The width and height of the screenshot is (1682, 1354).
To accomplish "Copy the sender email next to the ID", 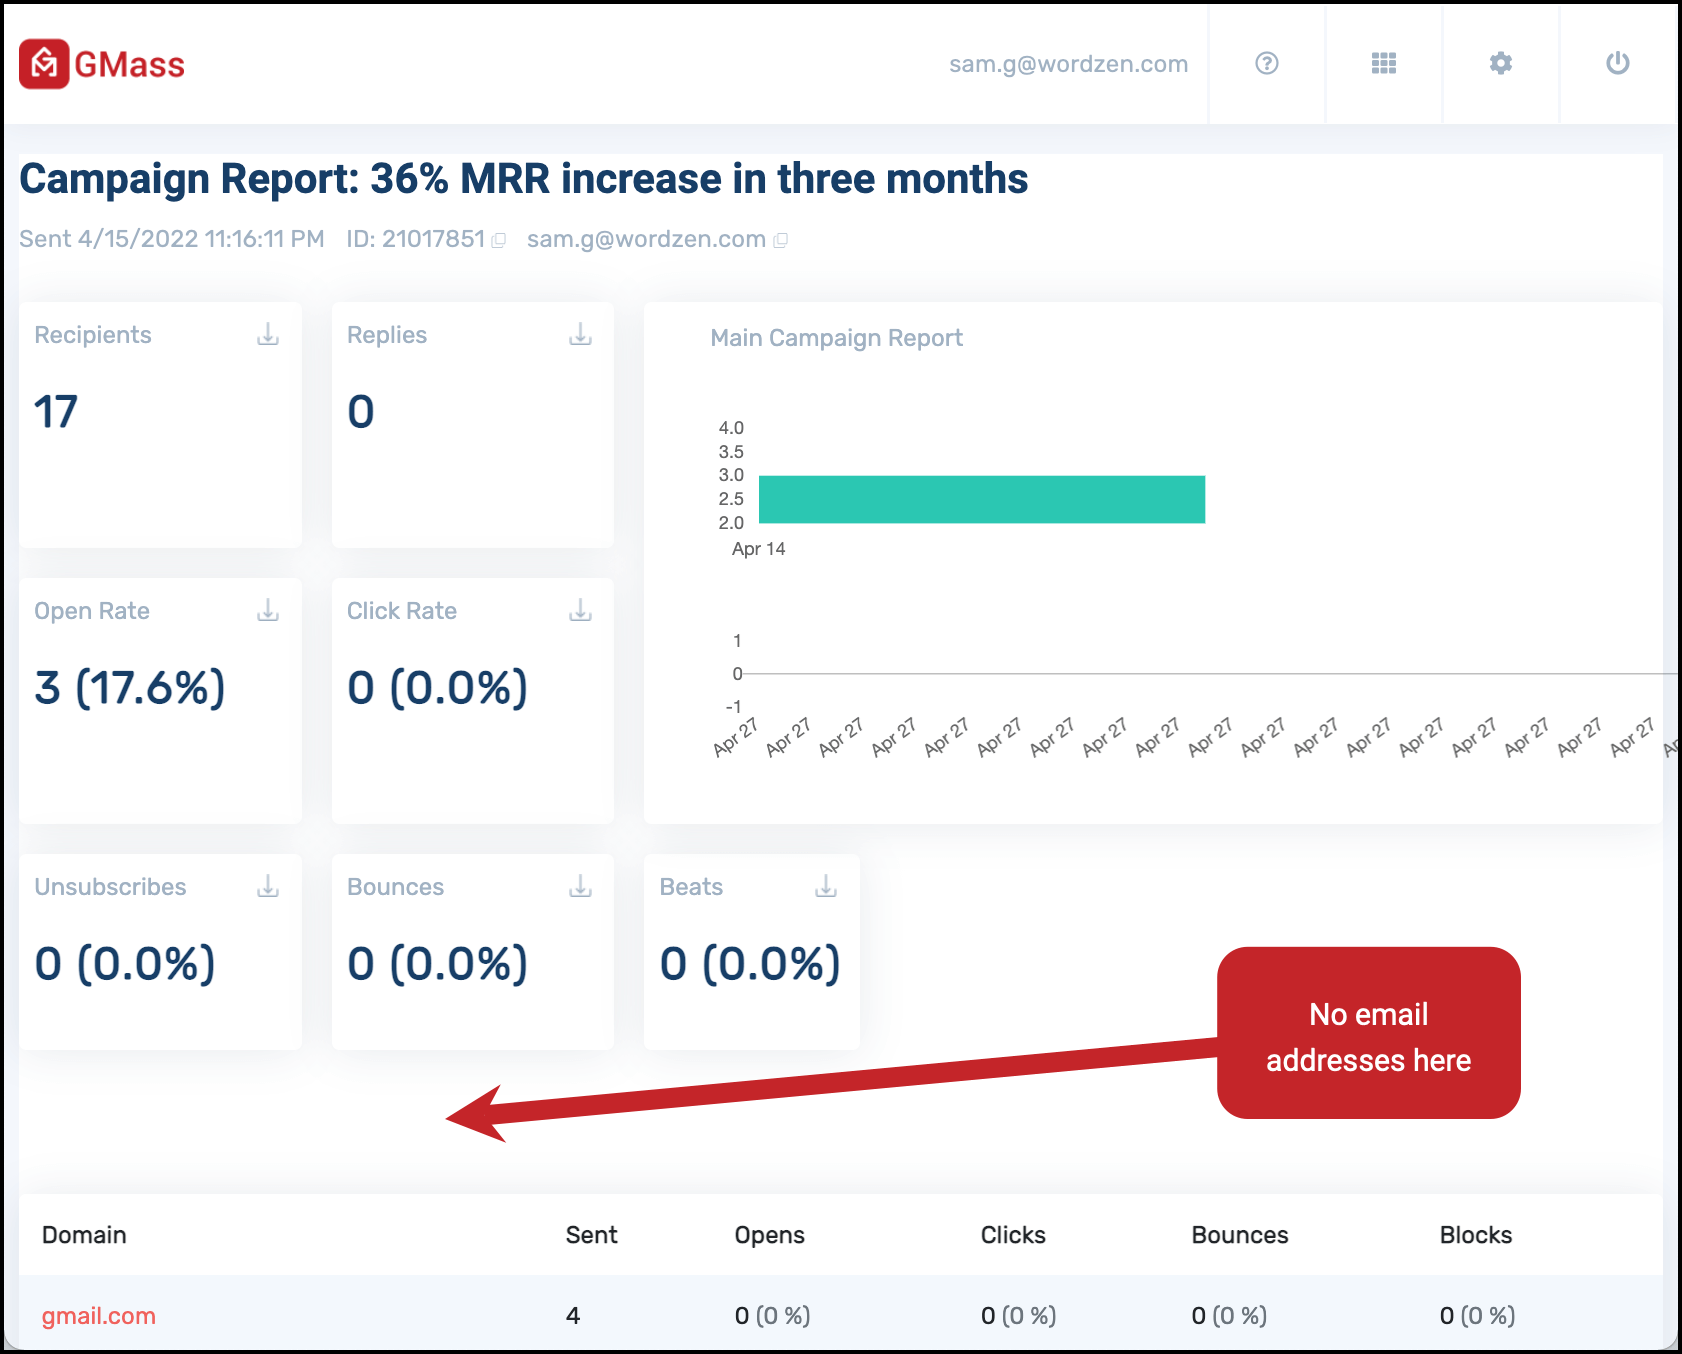I will click(781, 240).
